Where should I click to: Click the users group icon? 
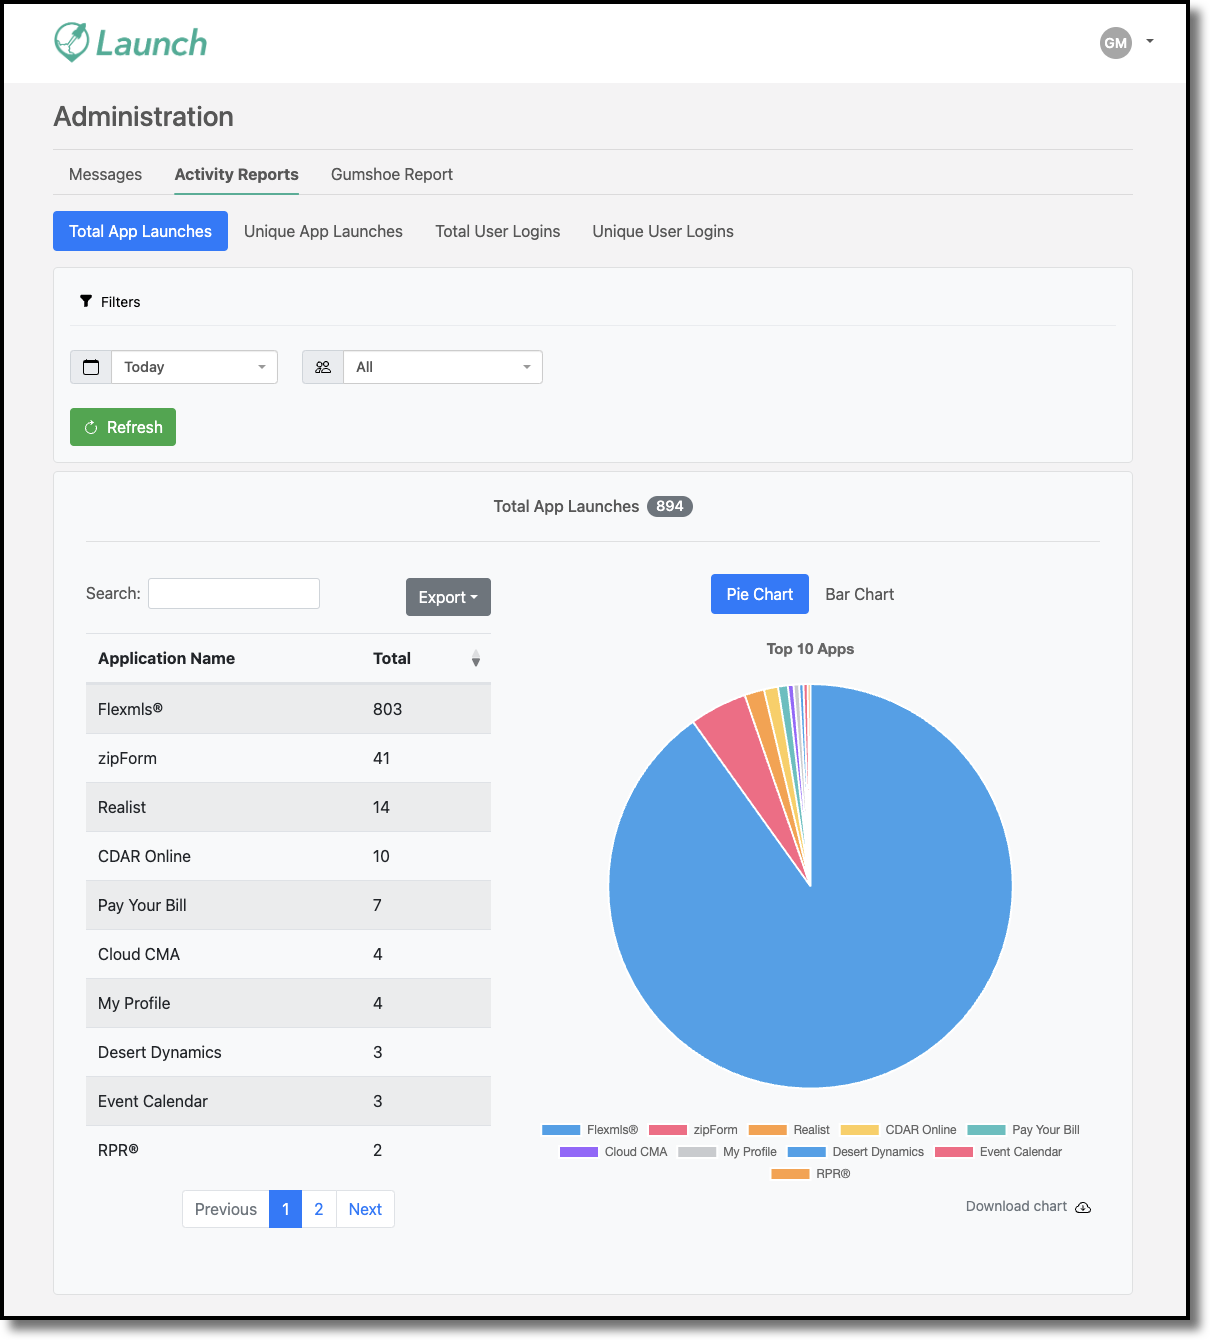click(x=323, y=367)
